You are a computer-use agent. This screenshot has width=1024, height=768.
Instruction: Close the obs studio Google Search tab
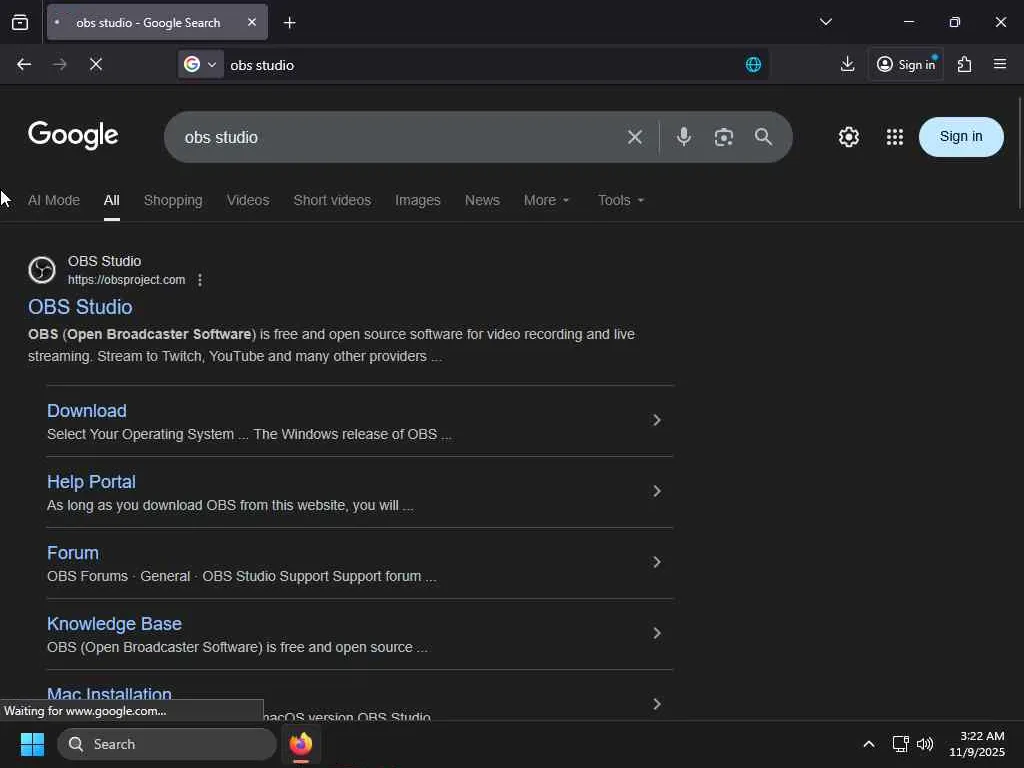(251, 22)
